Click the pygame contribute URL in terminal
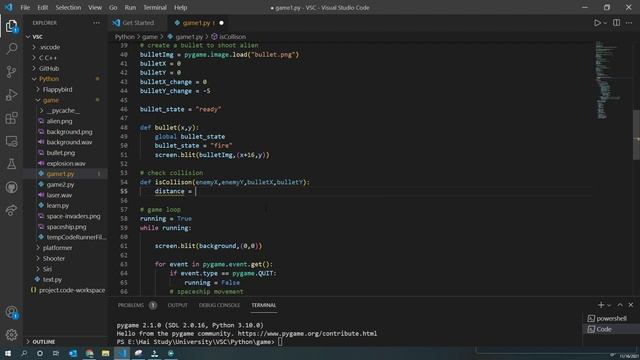The image size is (640, 360). [x=307, y=333]
